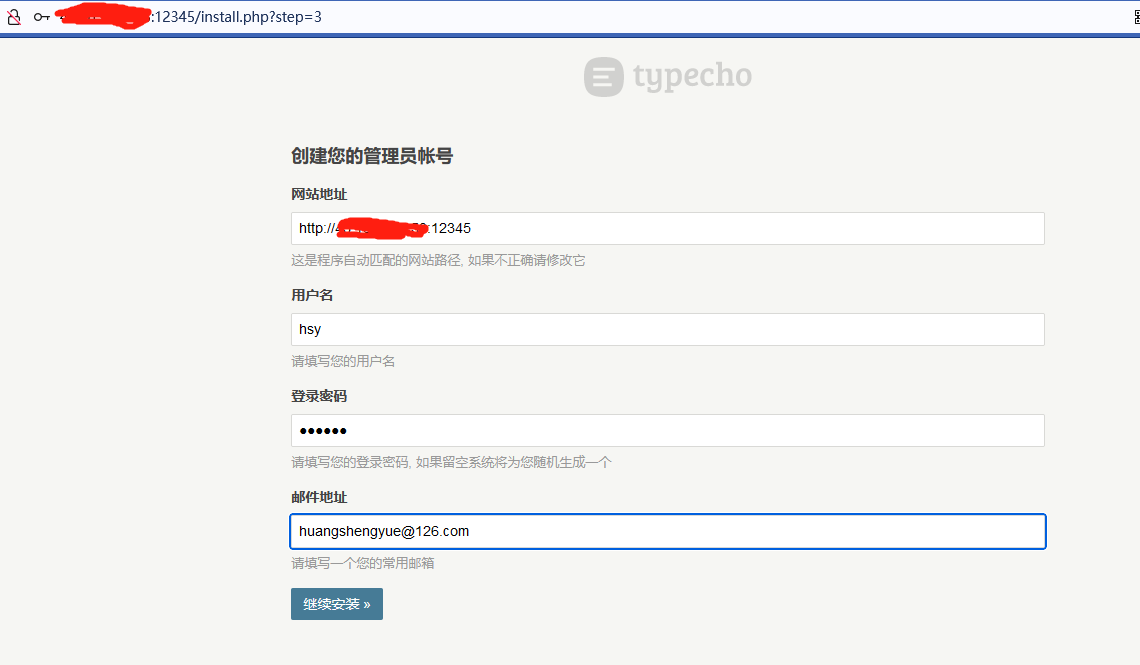Click the 请填写一个您的常用邮箱 hint text
Viewport: 1140px width, 665px height.
363,563
